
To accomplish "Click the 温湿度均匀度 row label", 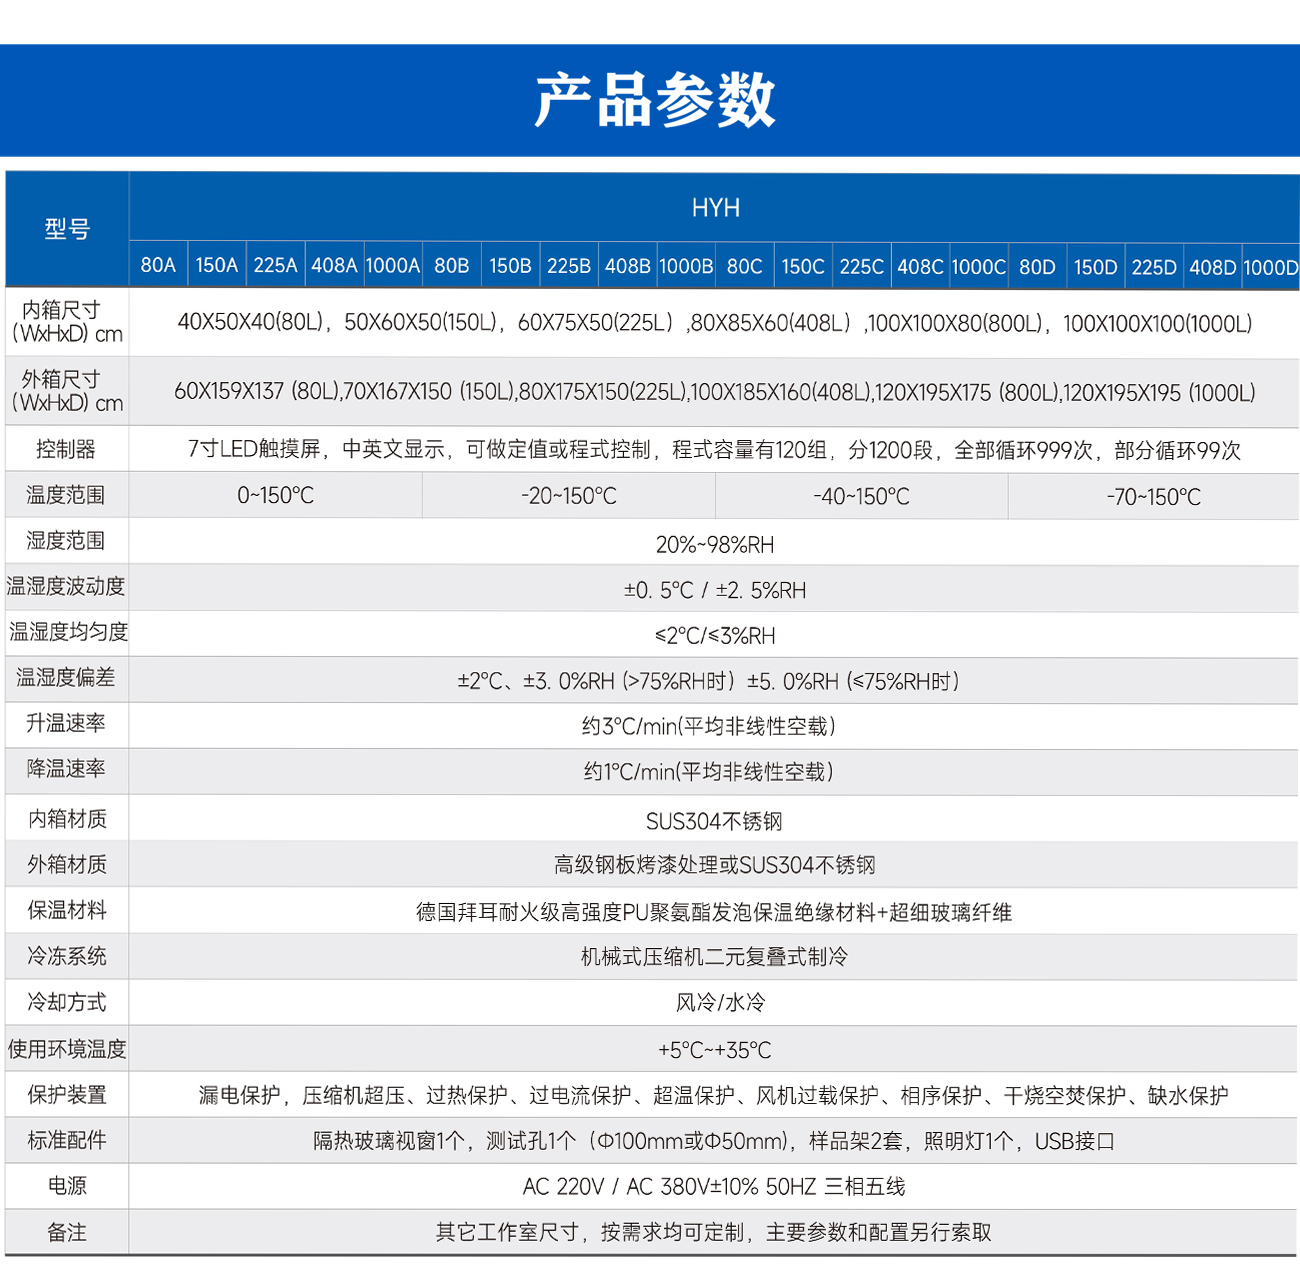I will tap(68, 632).
